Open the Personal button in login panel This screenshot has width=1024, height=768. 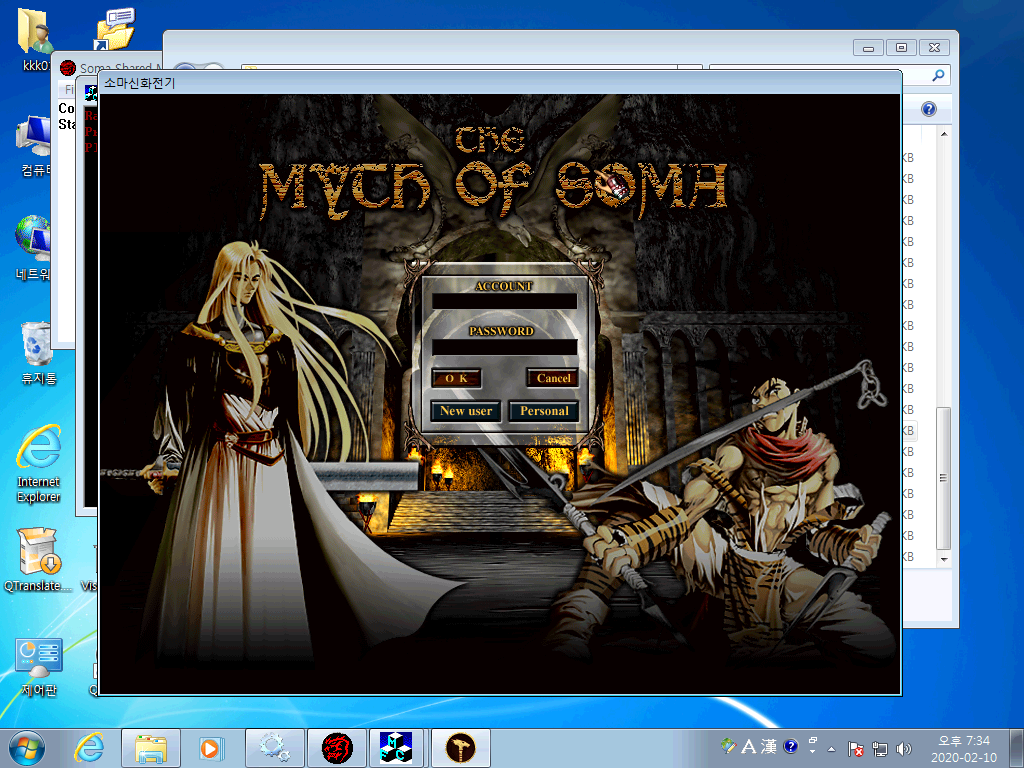pos(544,411)
